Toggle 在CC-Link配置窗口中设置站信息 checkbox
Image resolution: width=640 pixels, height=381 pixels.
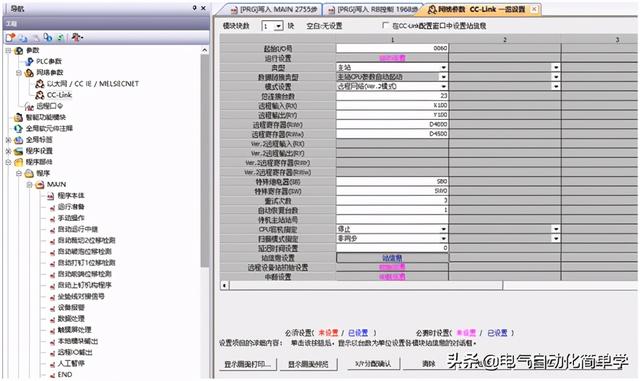click(x=385, y=25)
